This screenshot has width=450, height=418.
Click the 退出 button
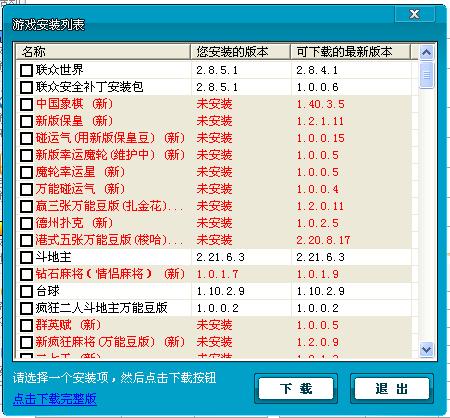pyautogui.click(x=392, y=388)
